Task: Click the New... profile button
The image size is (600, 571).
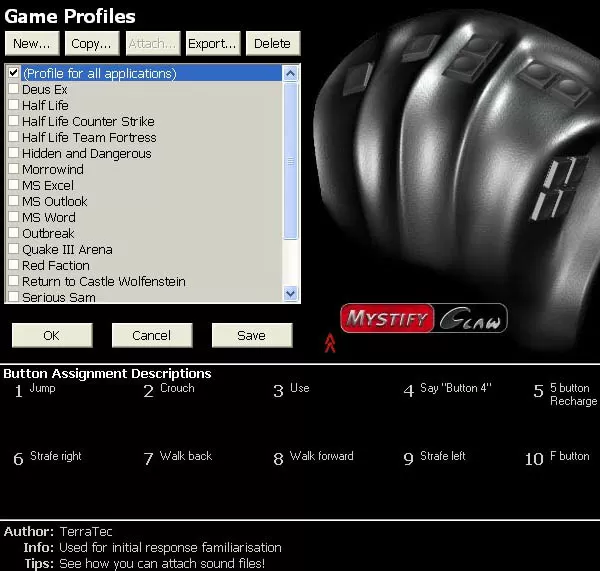Action: point(32,44)
